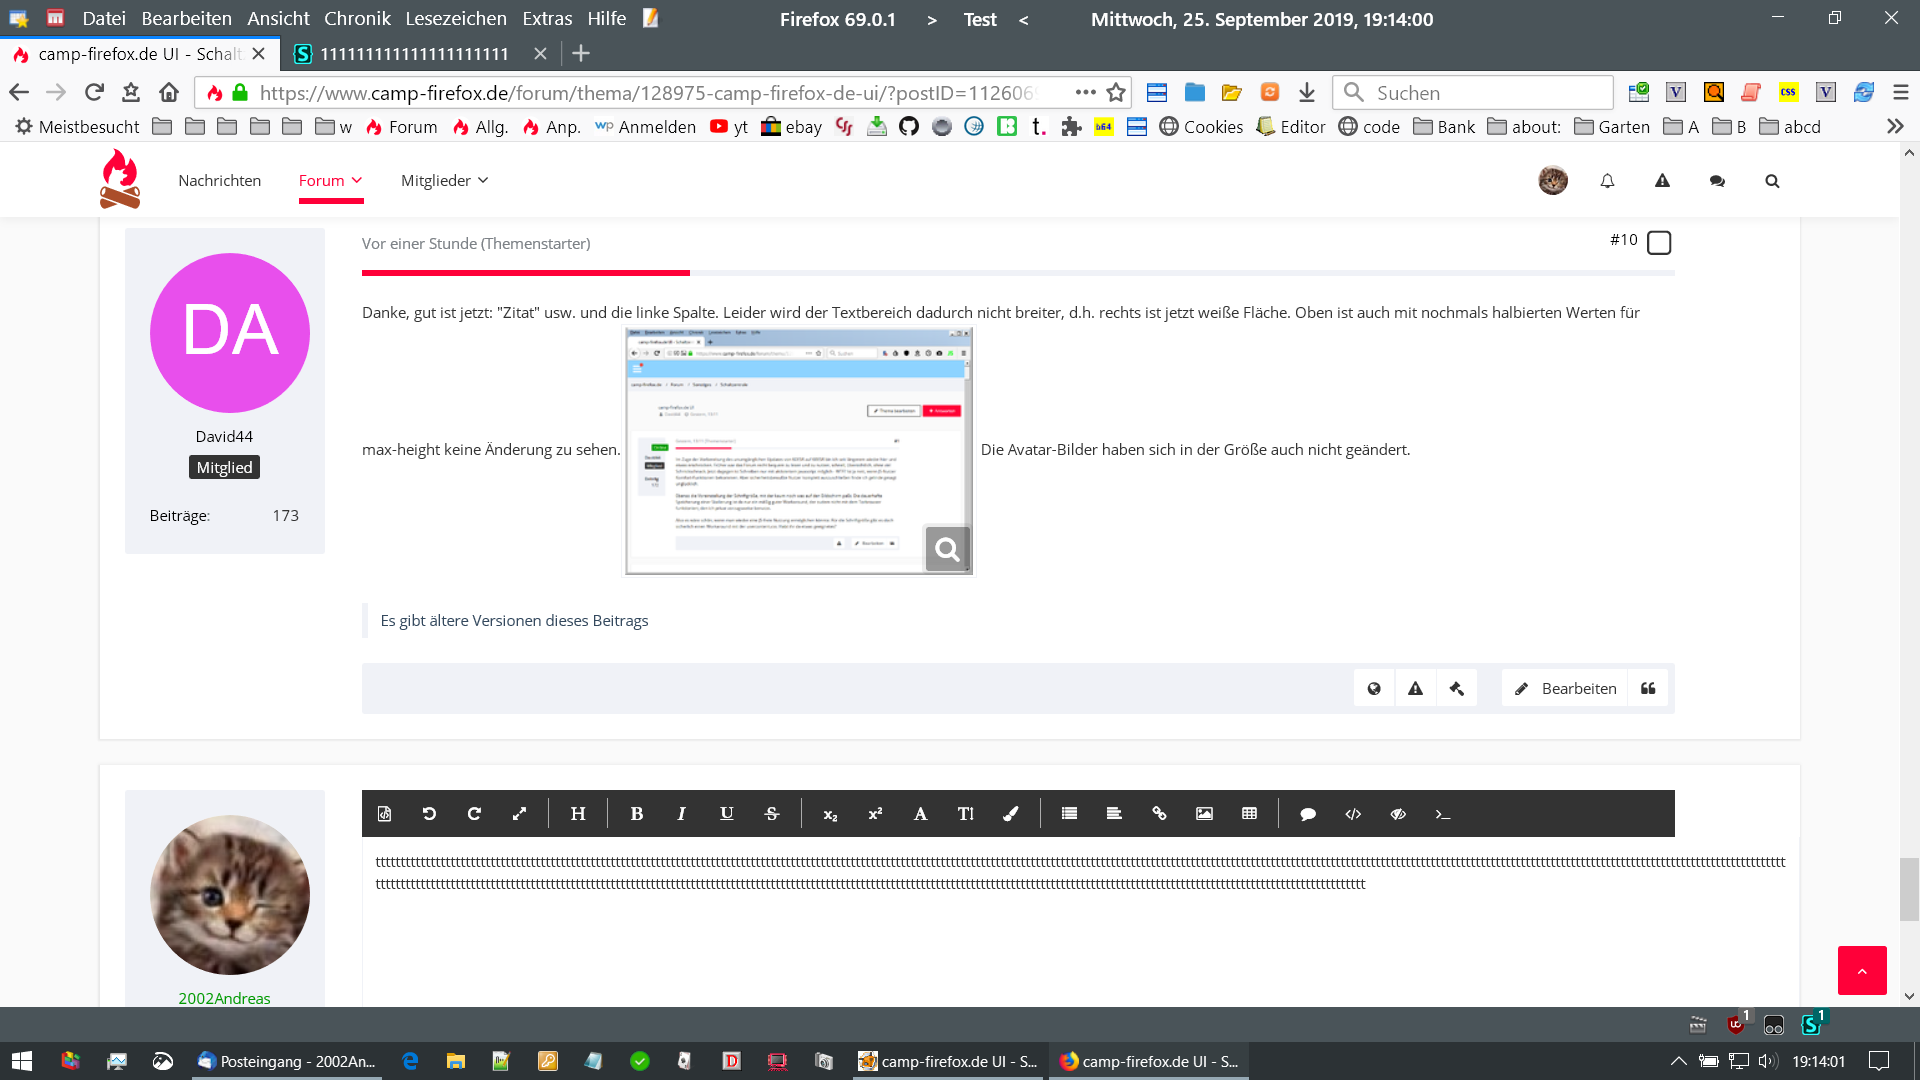Click the attached screenshot thumbnail in post

(x=798, y=450)
